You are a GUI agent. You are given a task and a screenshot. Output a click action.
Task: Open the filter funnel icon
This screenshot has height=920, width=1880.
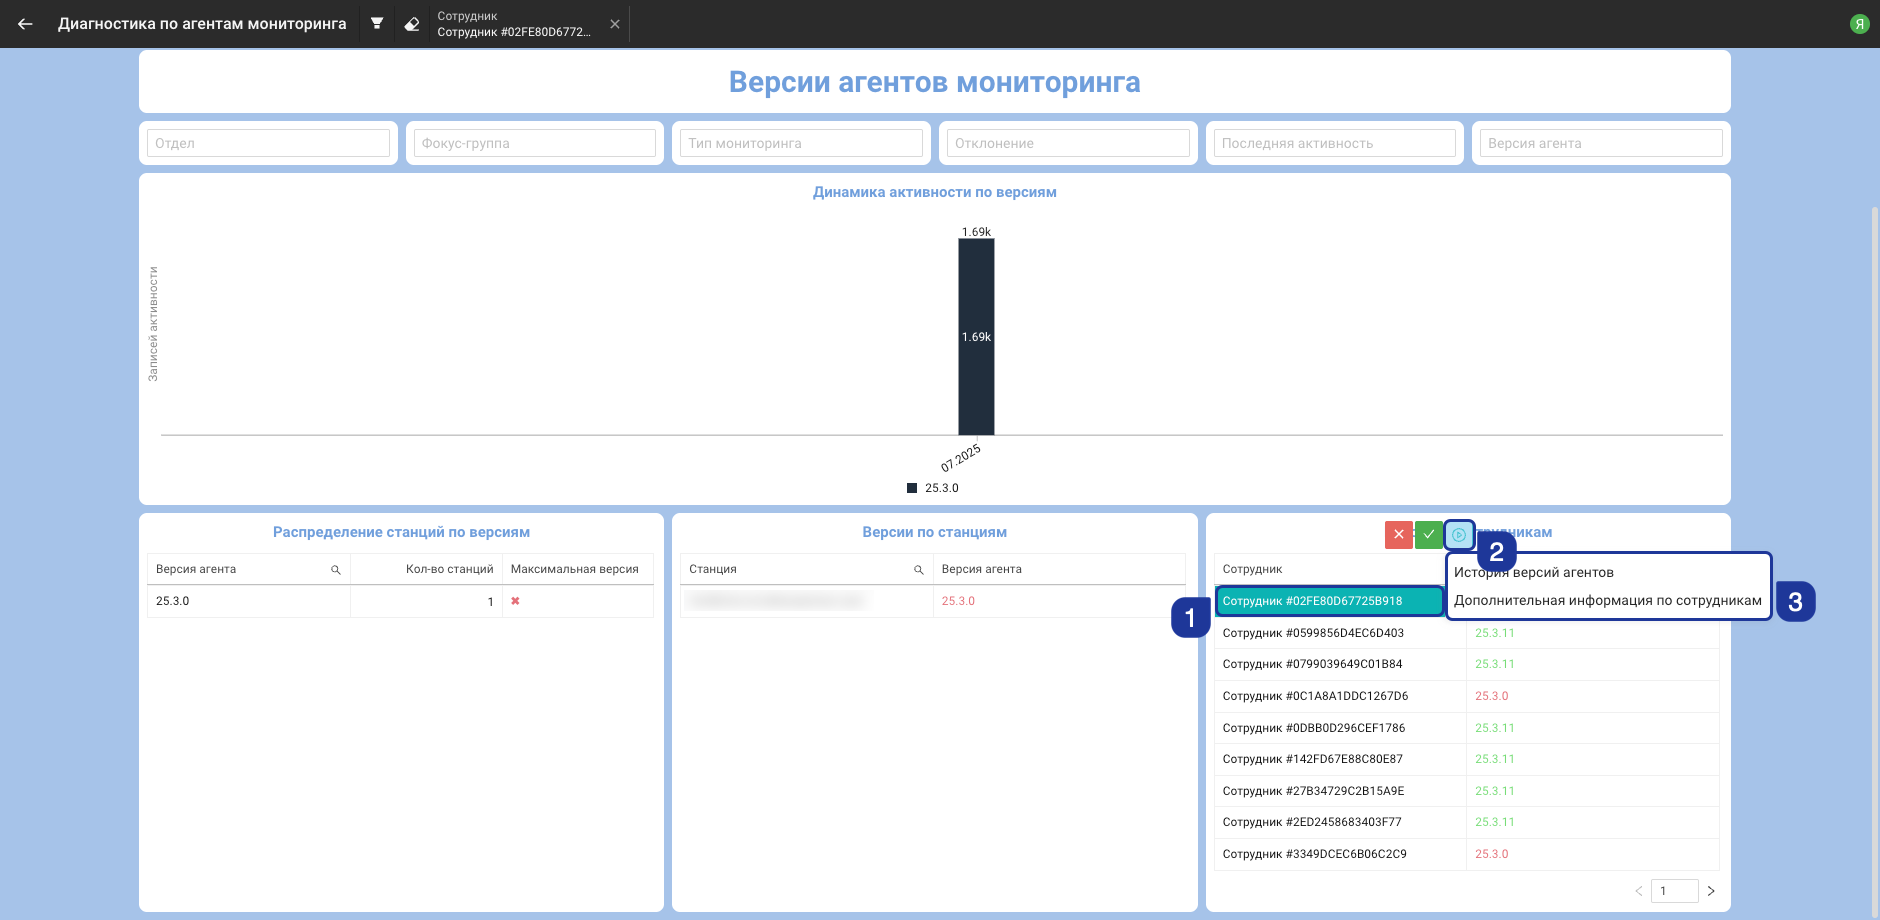[x=377, y=24]
